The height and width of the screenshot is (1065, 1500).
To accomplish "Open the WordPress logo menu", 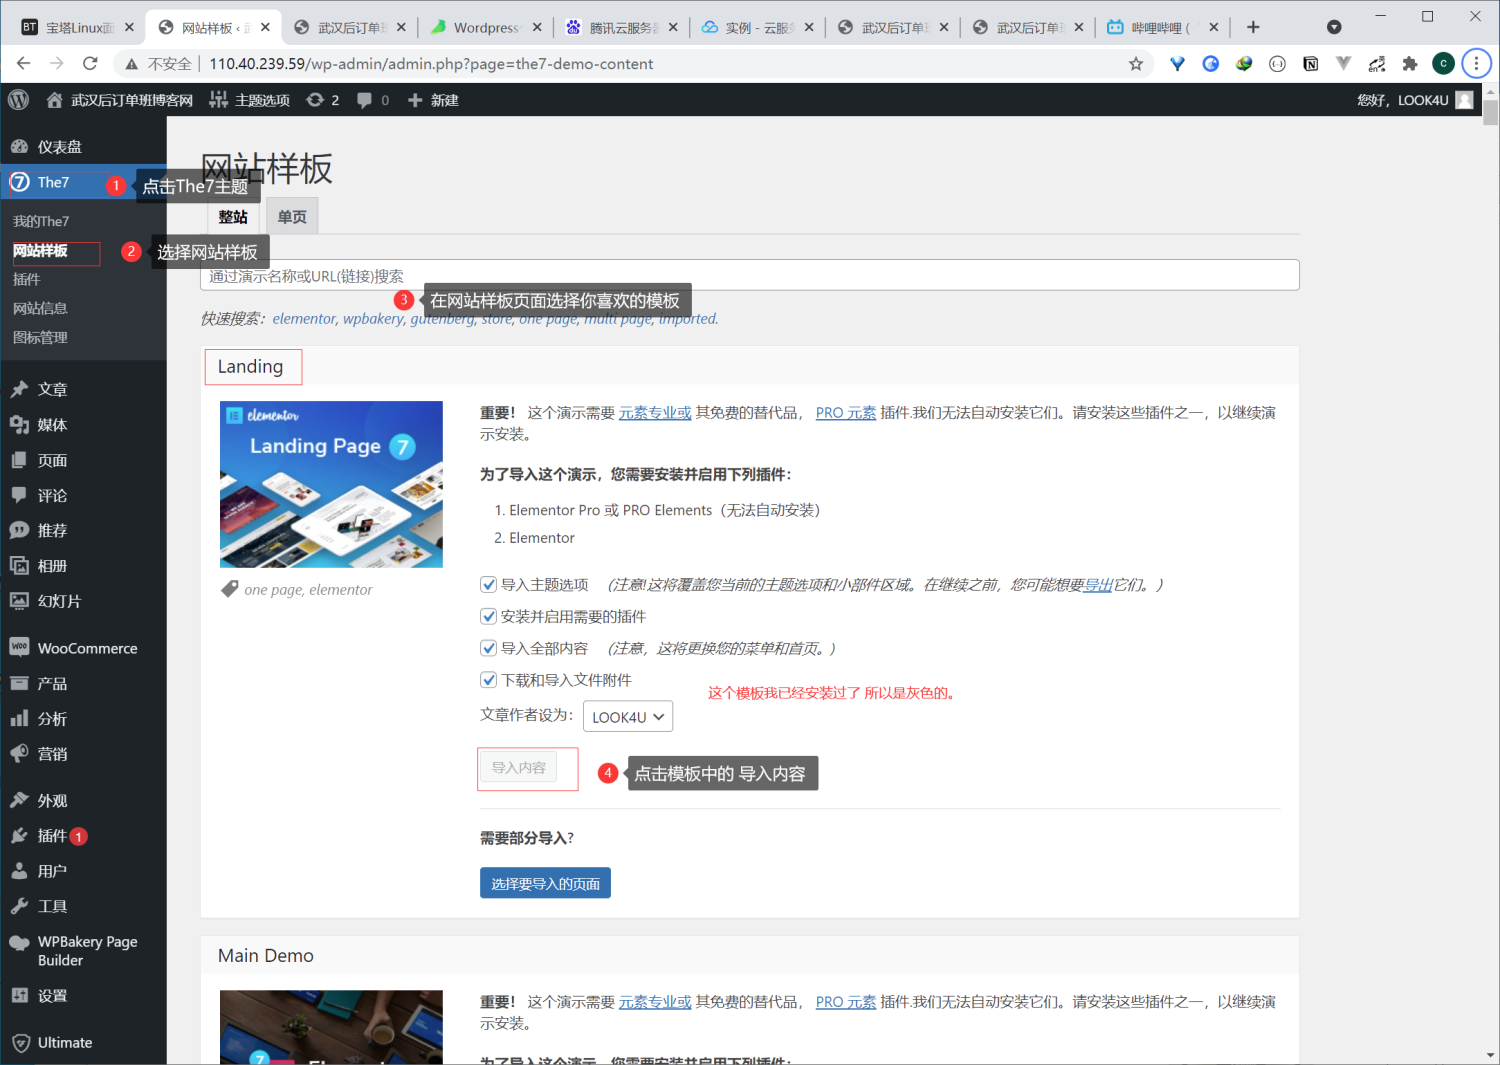I will [x=18, y=100].
